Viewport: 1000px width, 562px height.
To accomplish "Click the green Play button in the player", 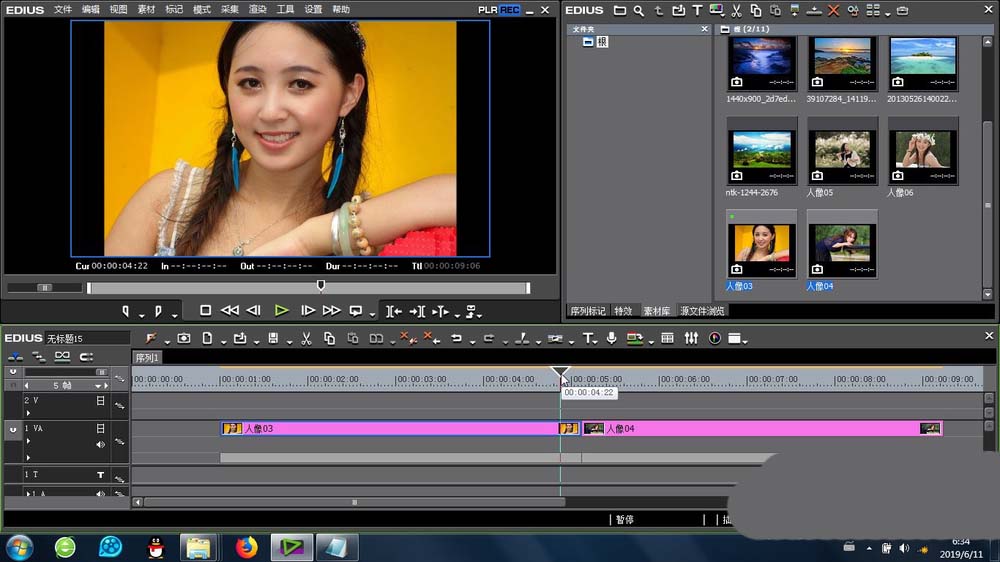I will [x=281, y=311].
